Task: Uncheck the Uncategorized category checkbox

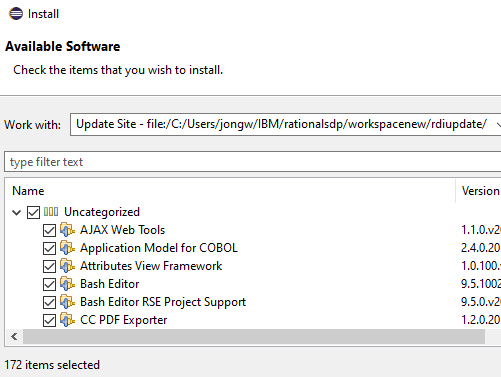Action: point(33,212)
